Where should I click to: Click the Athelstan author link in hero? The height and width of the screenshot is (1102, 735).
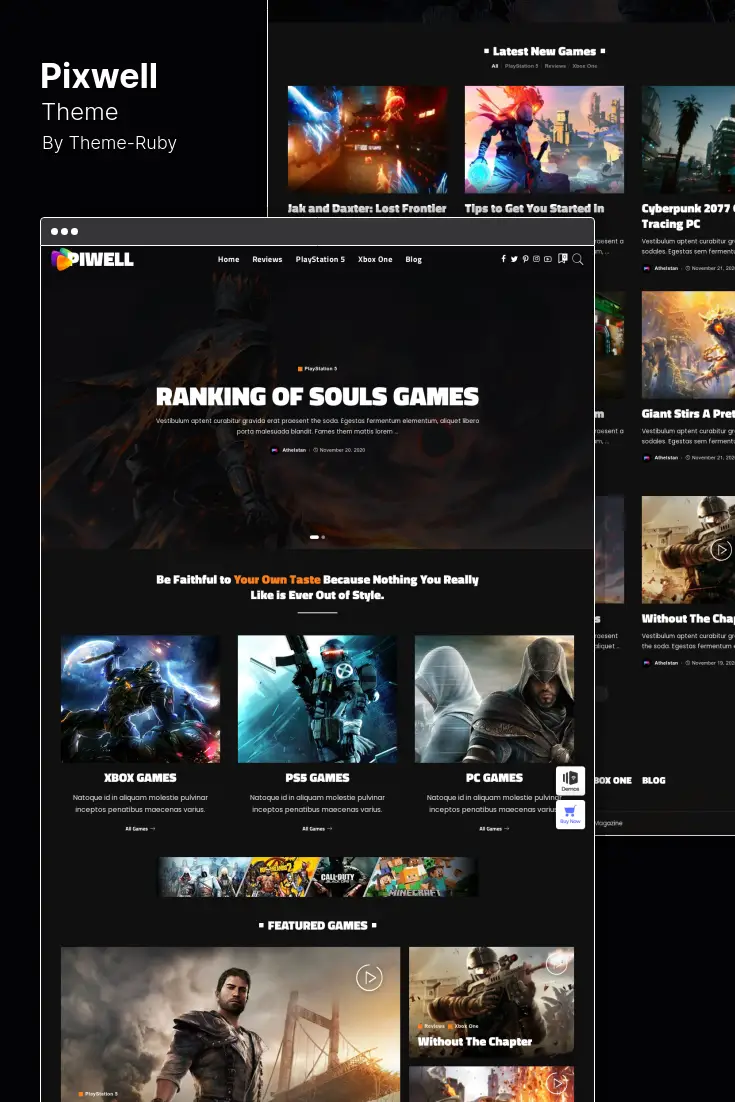click(x=294, y=450)
